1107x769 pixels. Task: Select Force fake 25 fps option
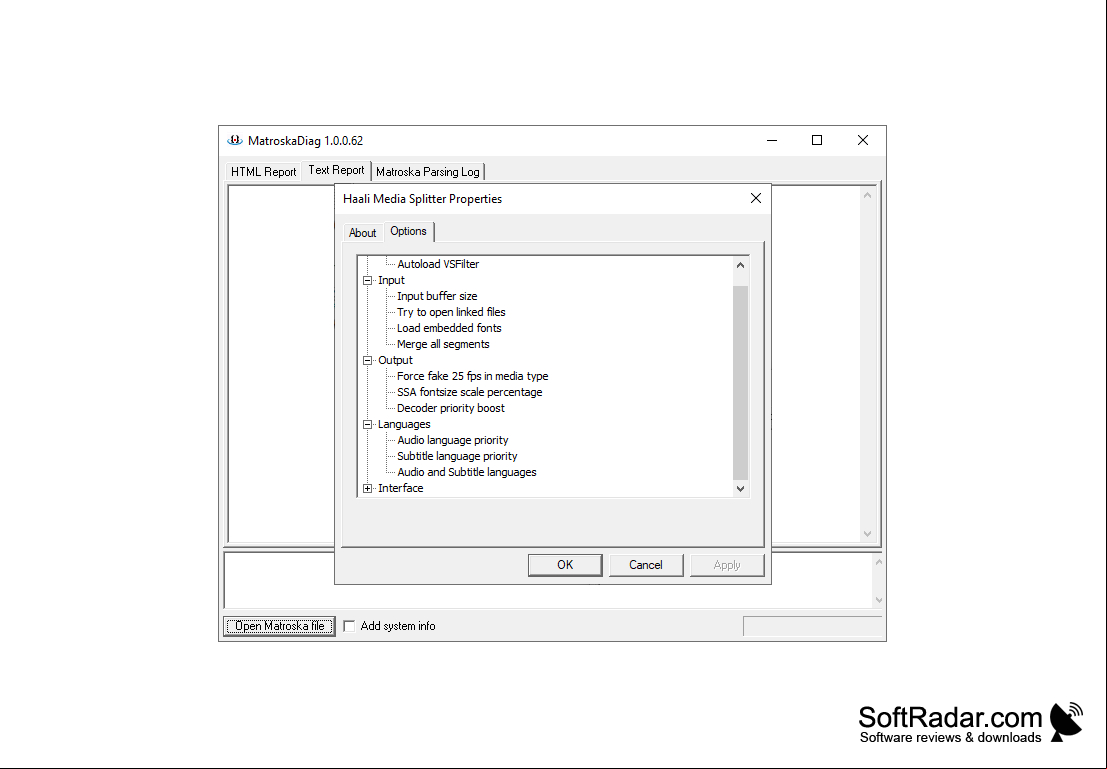[472, 376]
